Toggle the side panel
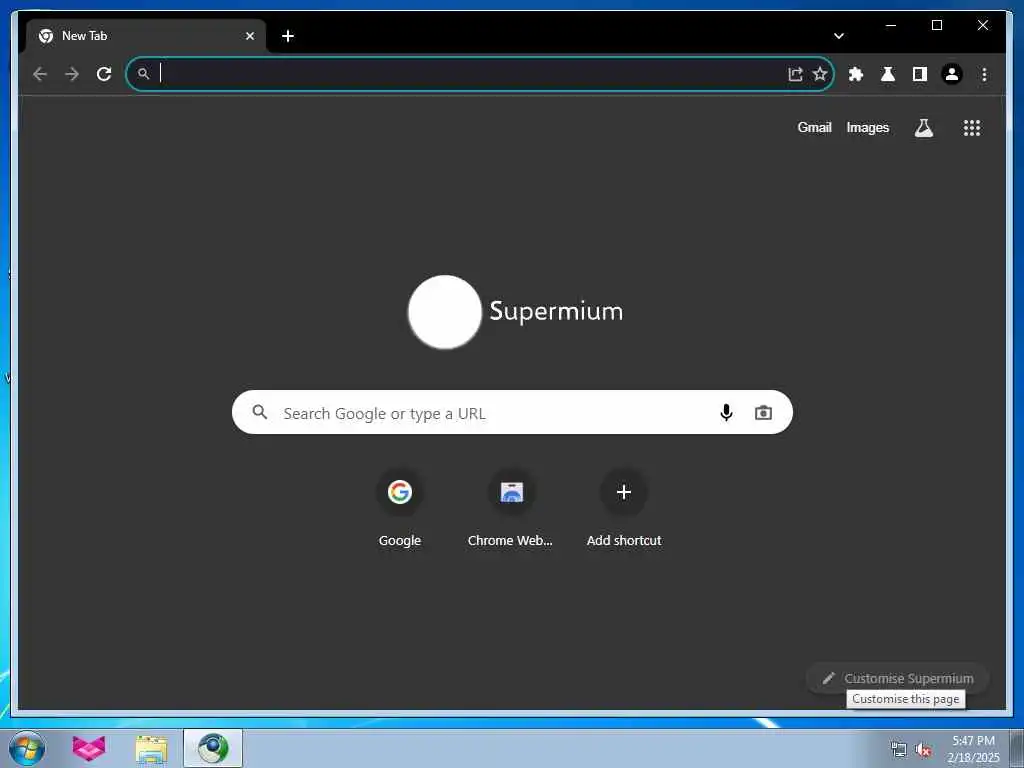1024x768 pixels. coord(920,74)
